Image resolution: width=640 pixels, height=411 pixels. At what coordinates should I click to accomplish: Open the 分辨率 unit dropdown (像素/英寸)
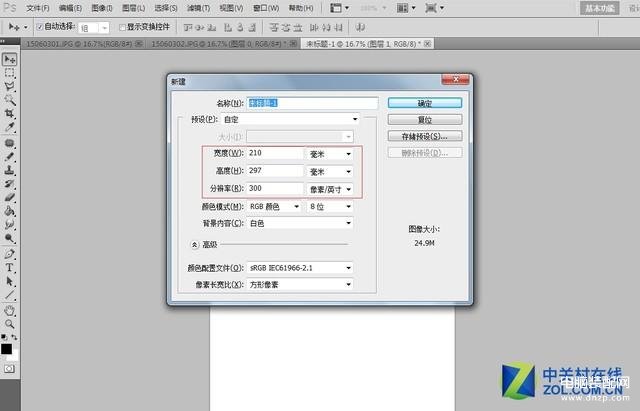pyautogui.click(x=330, y=189)
